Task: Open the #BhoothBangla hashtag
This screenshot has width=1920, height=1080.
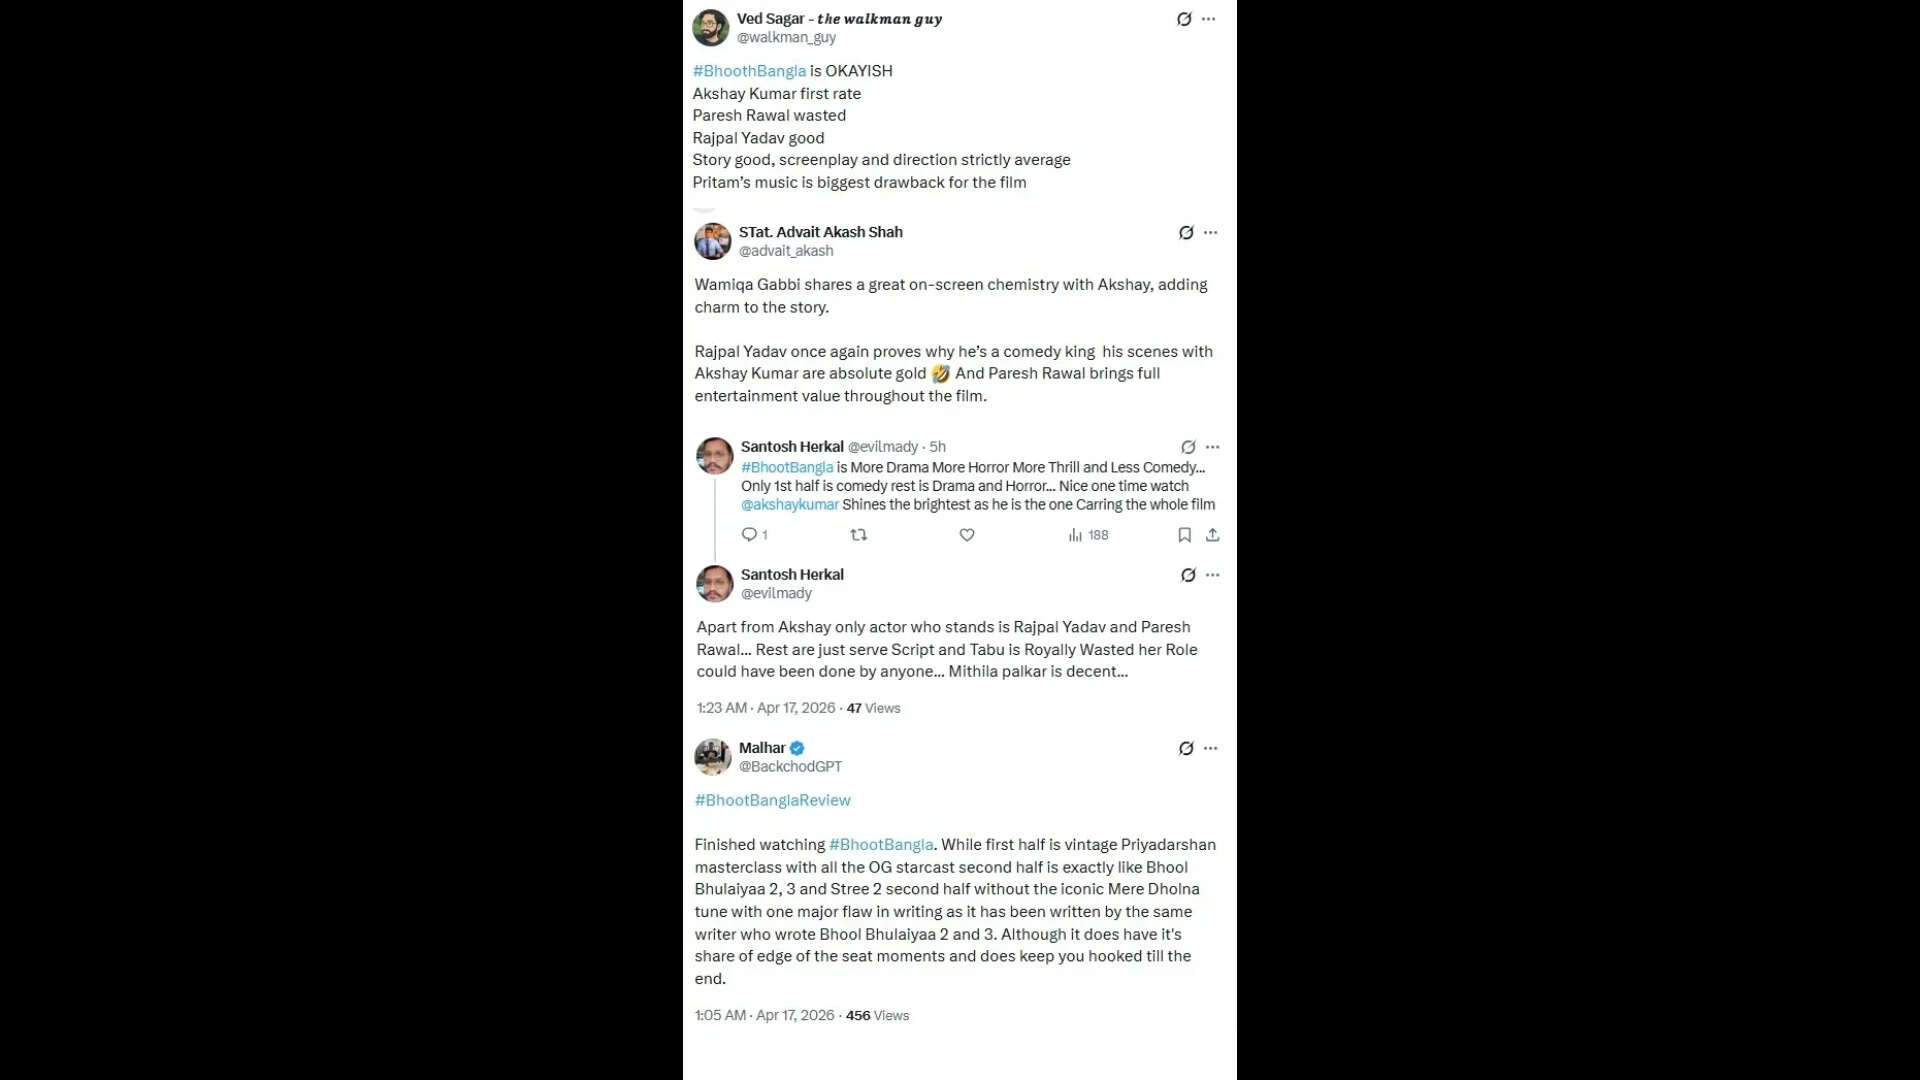Action: tap(749, 70)
